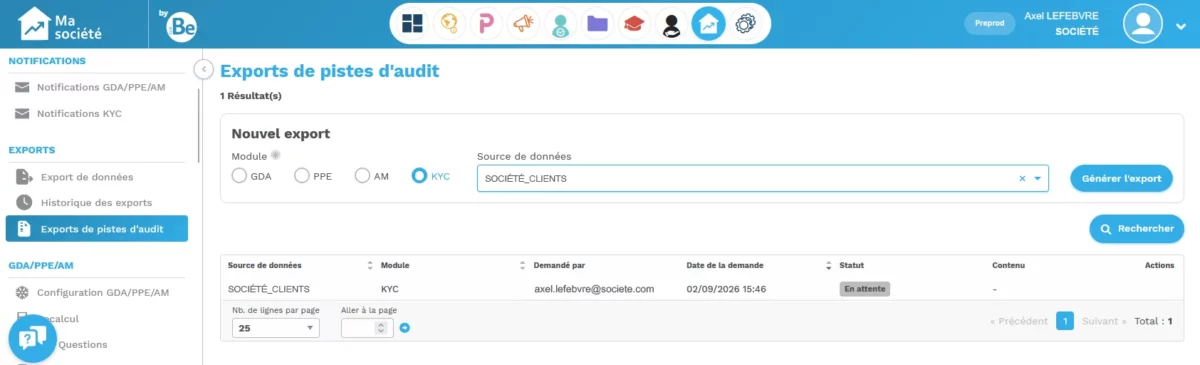Click the Contenu column header
The height and width of the screenshot is (365, 1200).
(1009, 266)
